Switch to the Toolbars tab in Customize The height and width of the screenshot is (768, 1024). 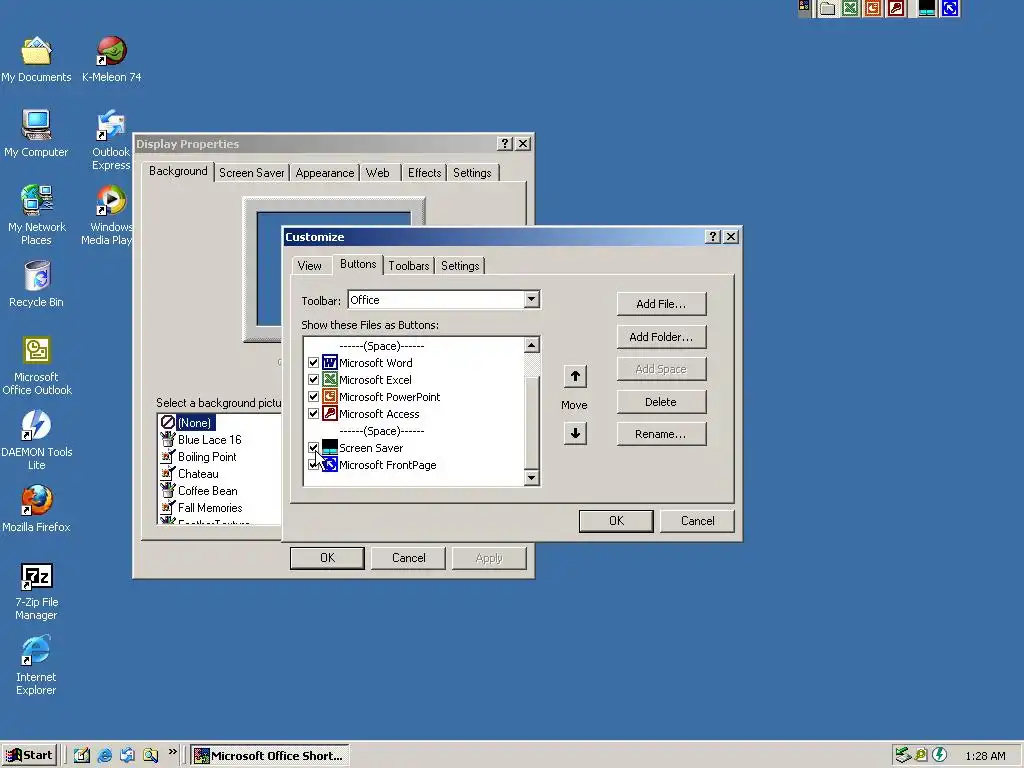(409, 266)
